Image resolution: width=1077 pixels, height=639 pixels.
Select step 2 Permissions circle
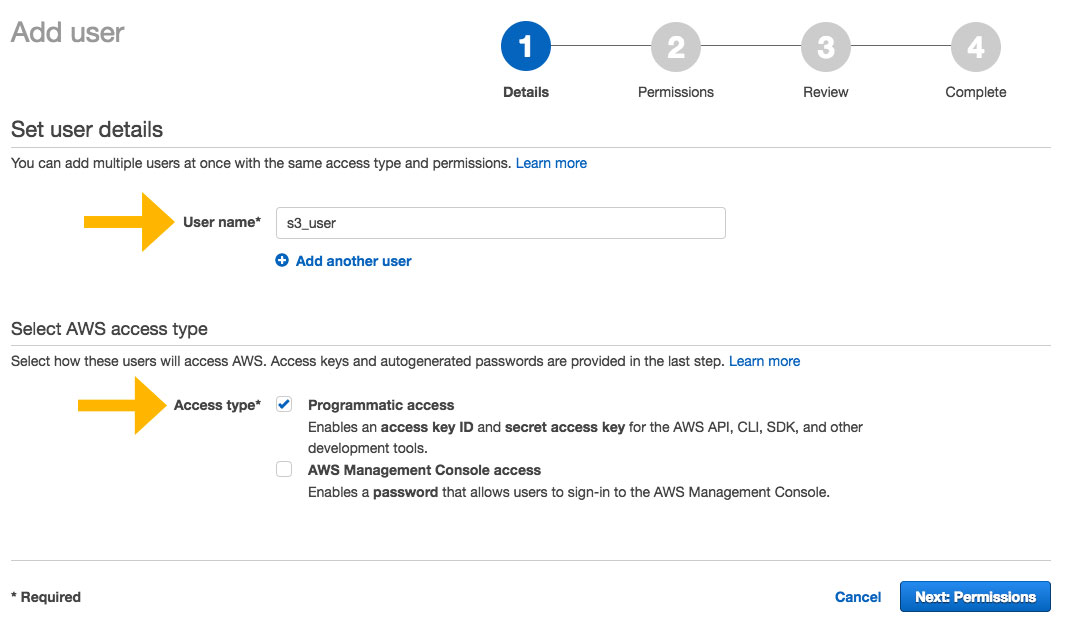pyautogui.click(x=676, y=46)
